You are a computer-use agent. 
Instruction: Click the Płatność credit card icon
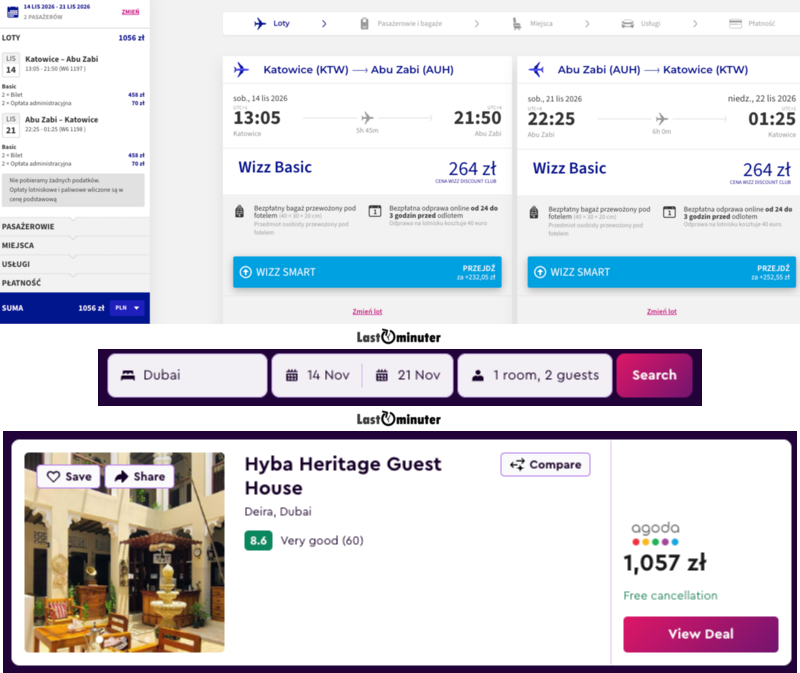point(735,23)
